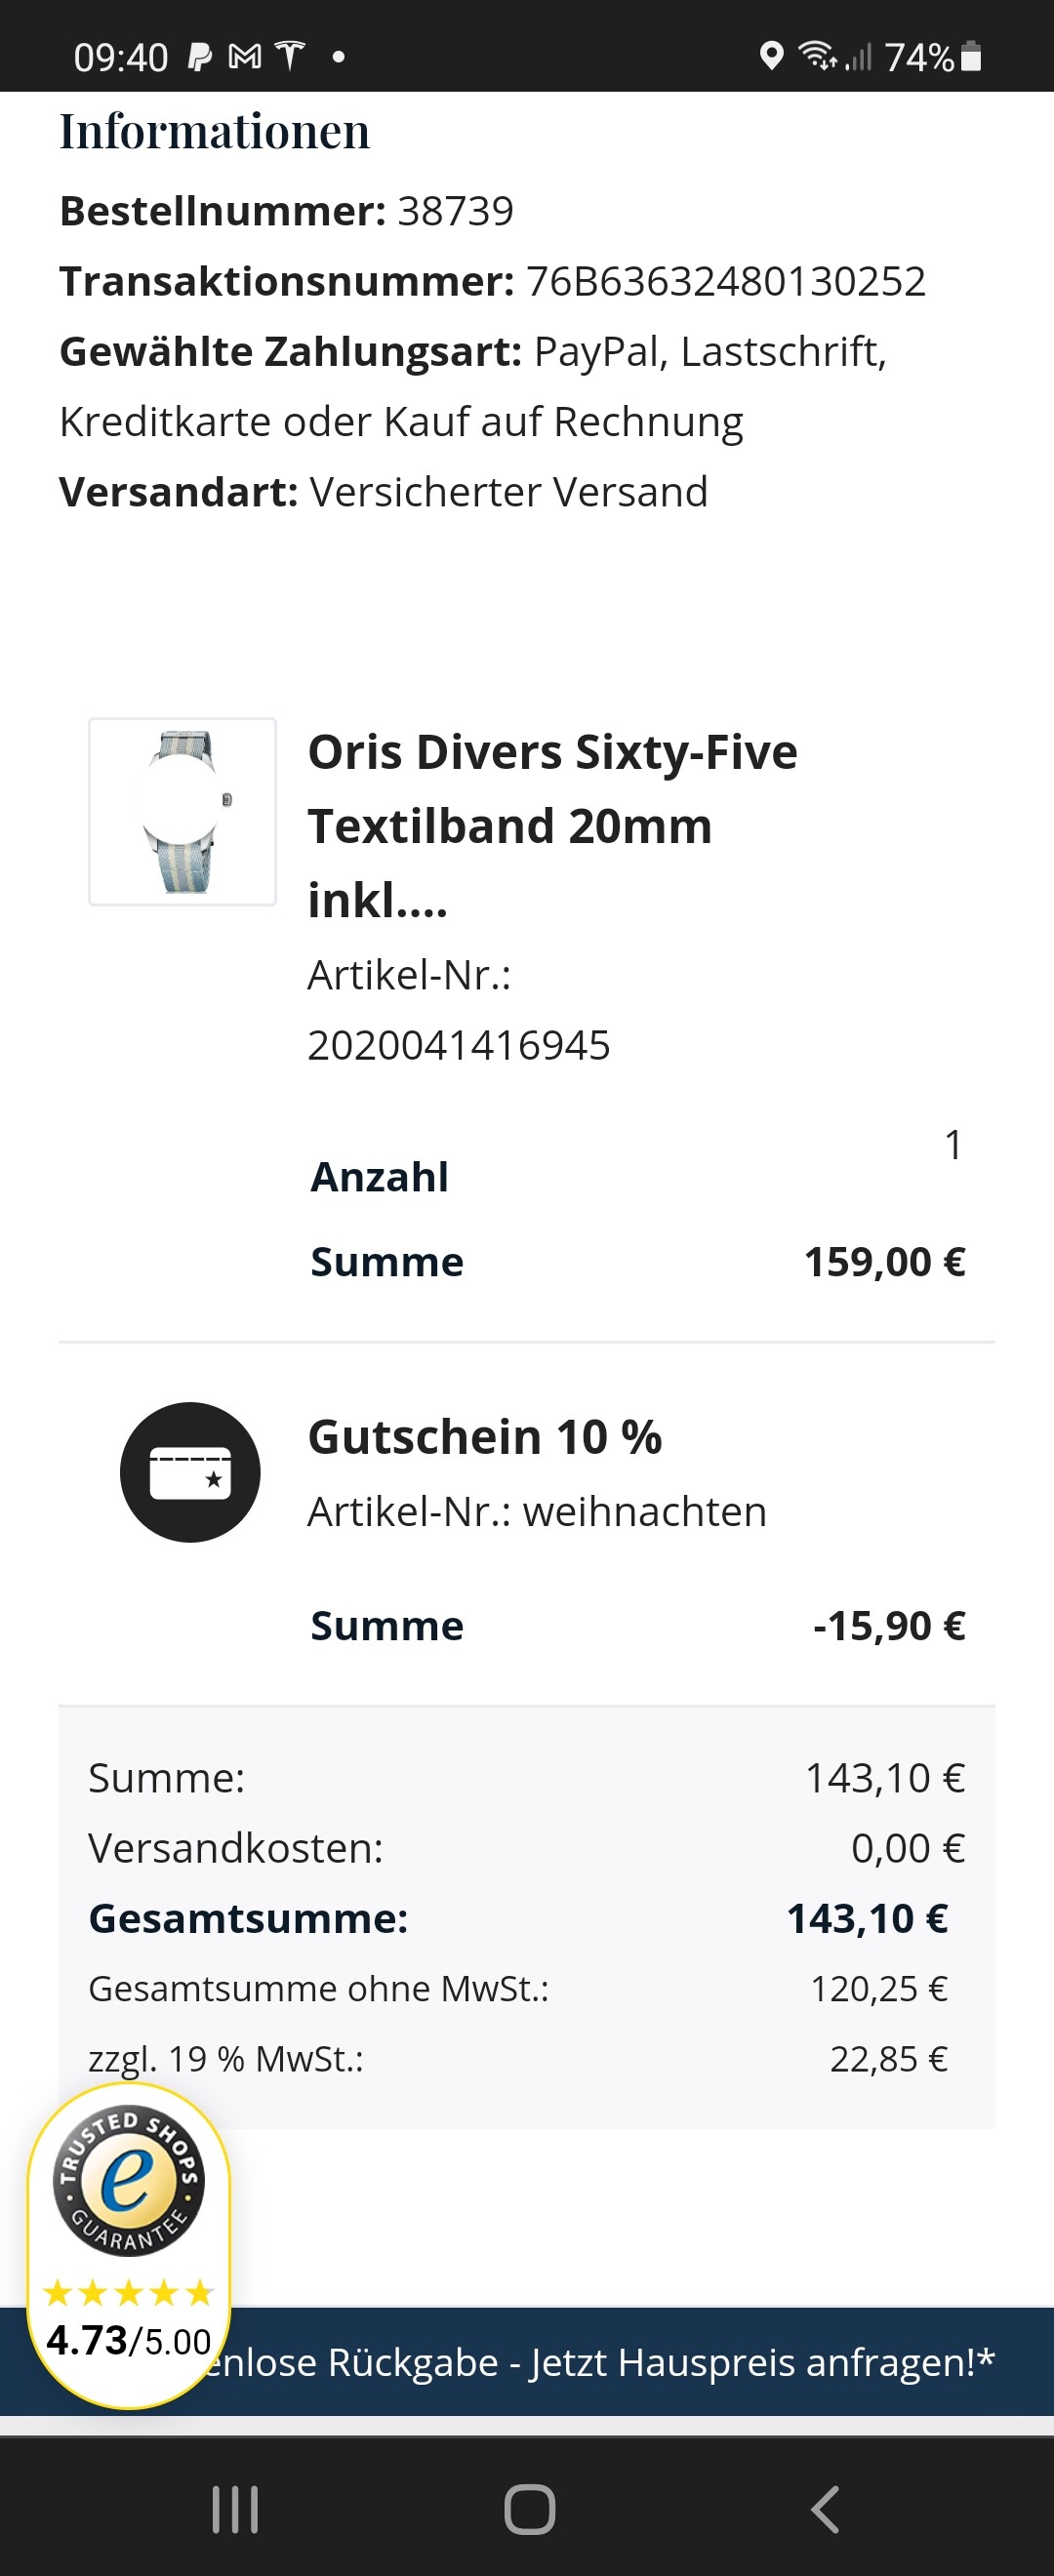Screen dimensions: 1054x2576
Task: Tap the Bestellnummer 38739 text
Action: 286,211
